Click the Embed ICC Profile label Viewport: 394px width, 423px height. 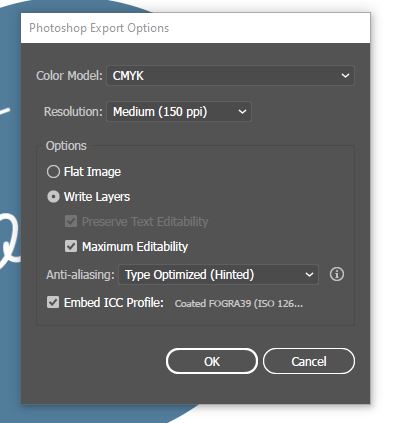(x=114, y=303)
